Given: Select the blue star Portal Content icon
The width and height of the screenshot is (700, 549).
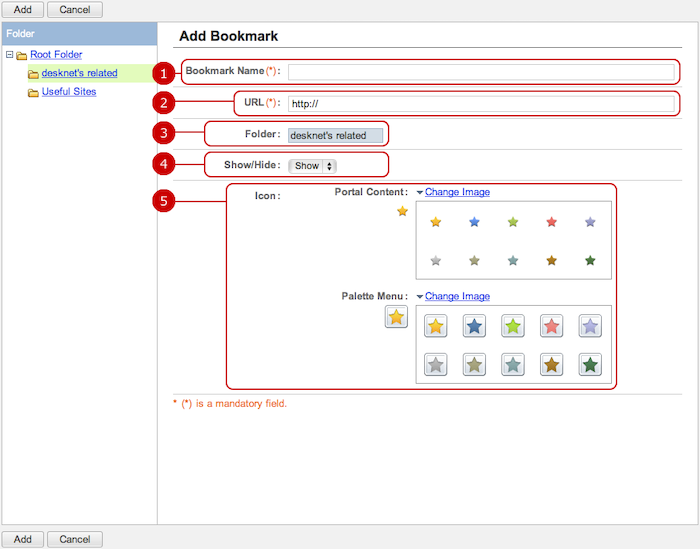Looking at the screenshot, I should point(474,222).
